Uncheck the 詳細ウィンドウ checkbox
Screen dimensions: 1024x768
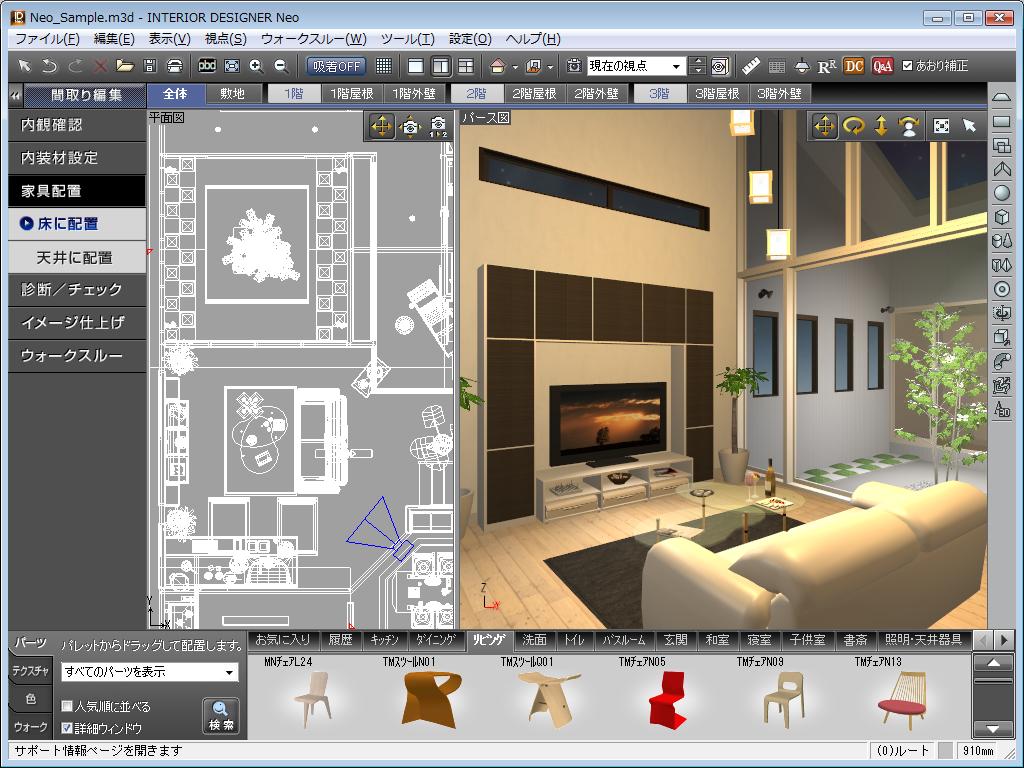(67, 728)
